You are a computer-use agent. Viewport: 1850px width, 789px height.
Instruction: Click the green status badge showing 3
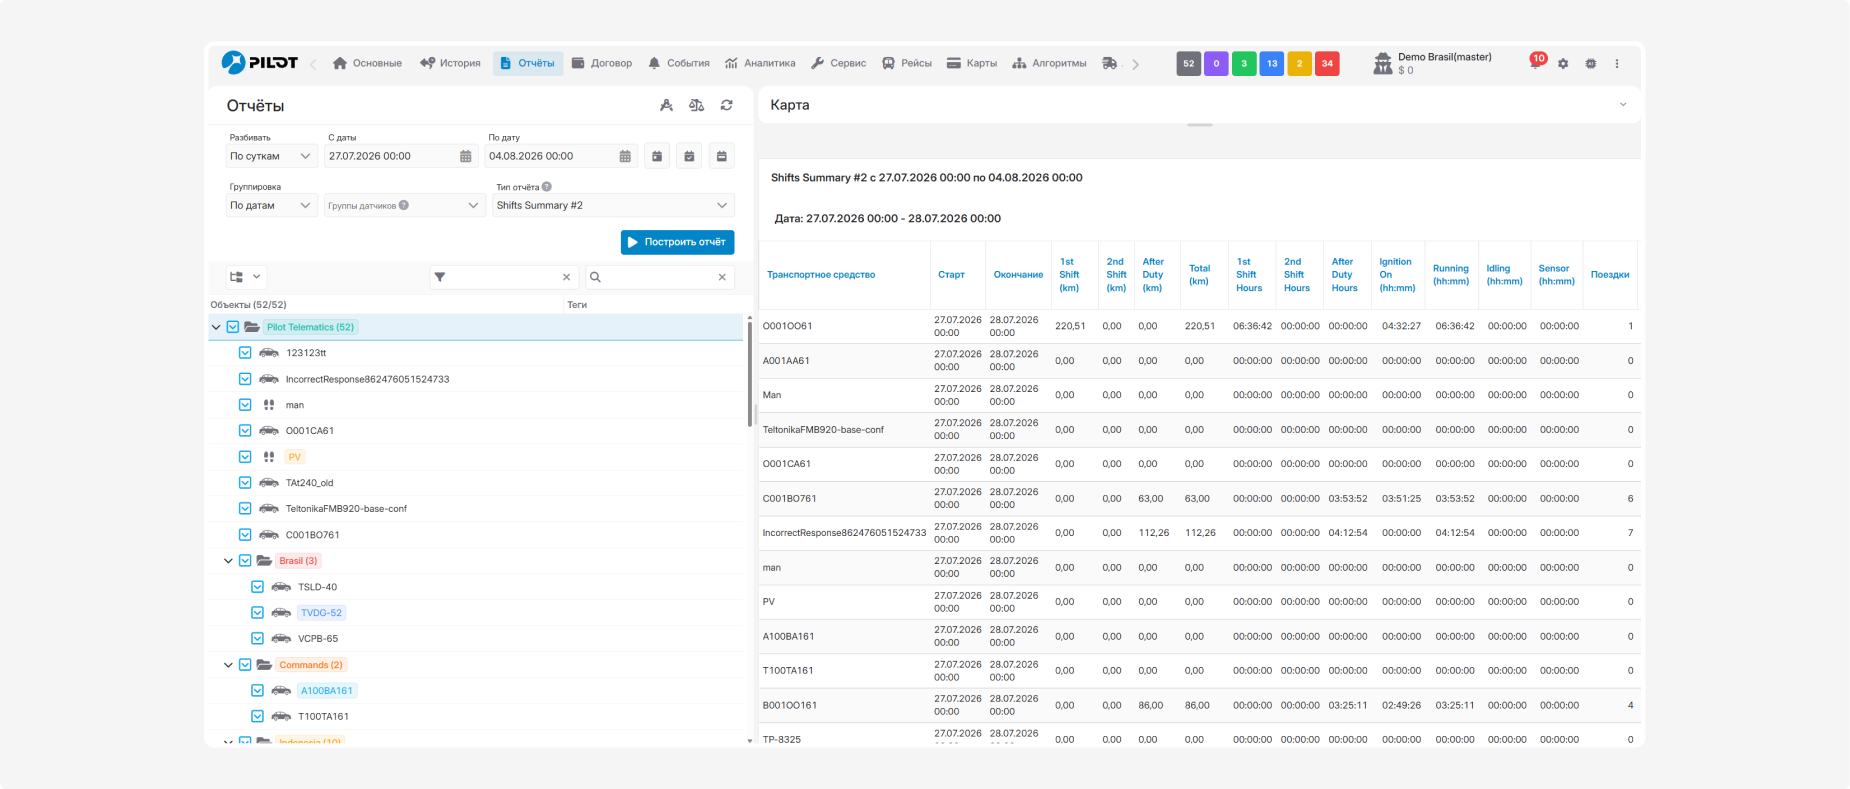[x=1244, y=63]
